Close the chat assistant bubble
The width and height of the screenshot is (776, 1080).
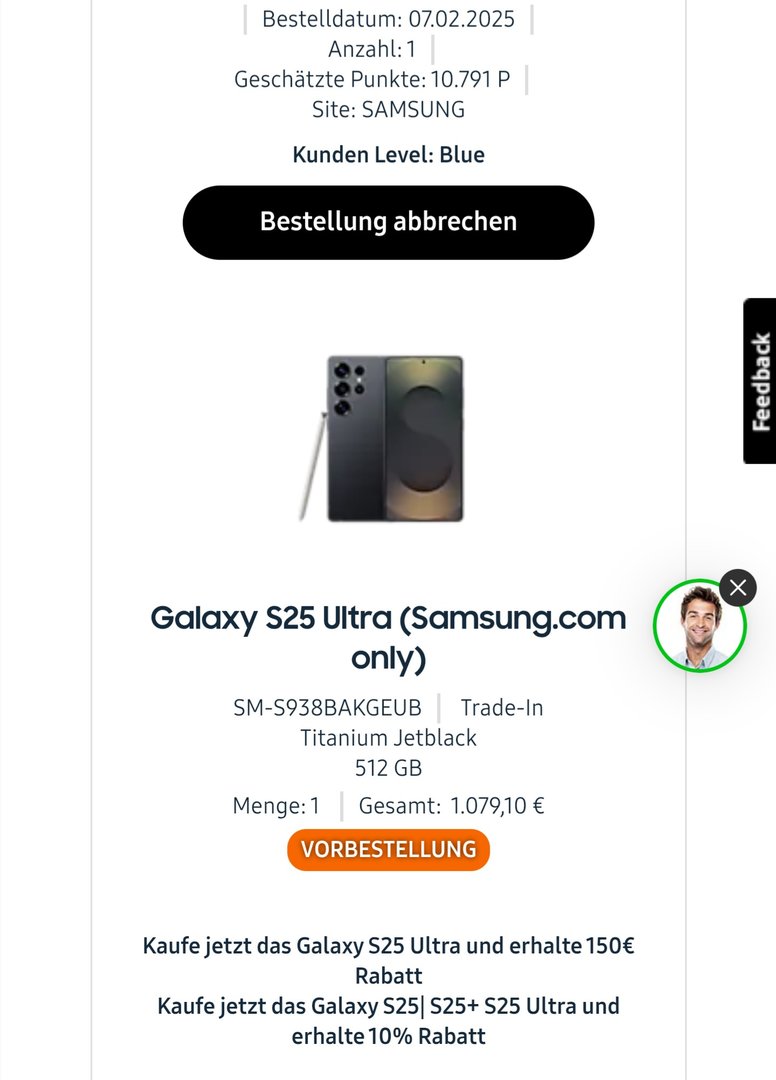click(737, 588)
